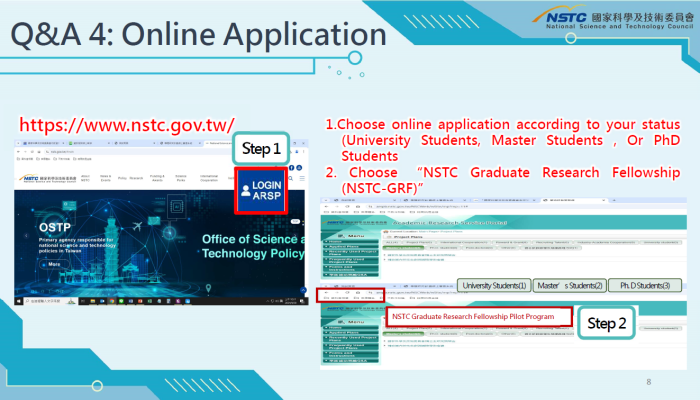Open the tab-search chevron in the upper portal browser
Screen dimensions: 700x400
[x=326, y=200]
